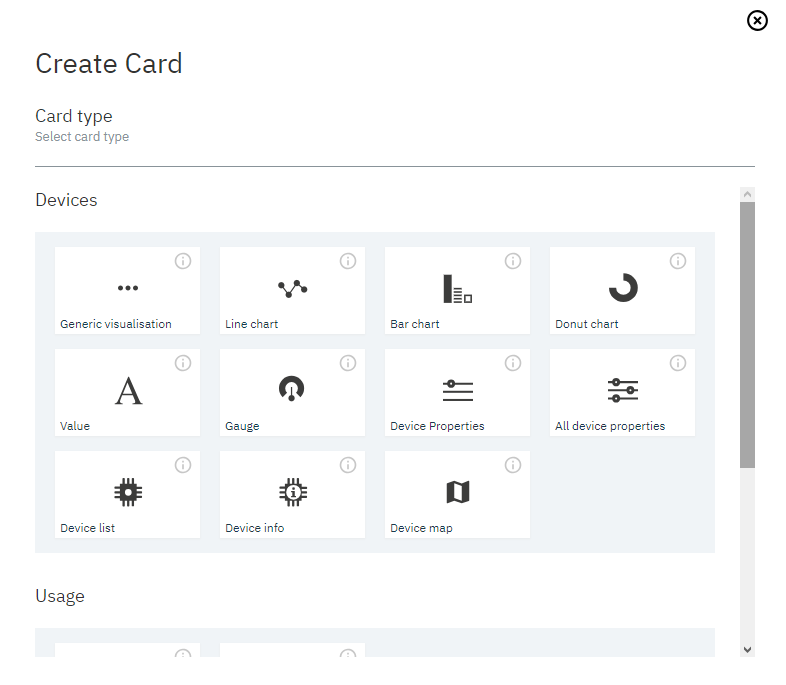Select the Device list chip icon
The image size is (786, 685).
click(x=128, y=492)
